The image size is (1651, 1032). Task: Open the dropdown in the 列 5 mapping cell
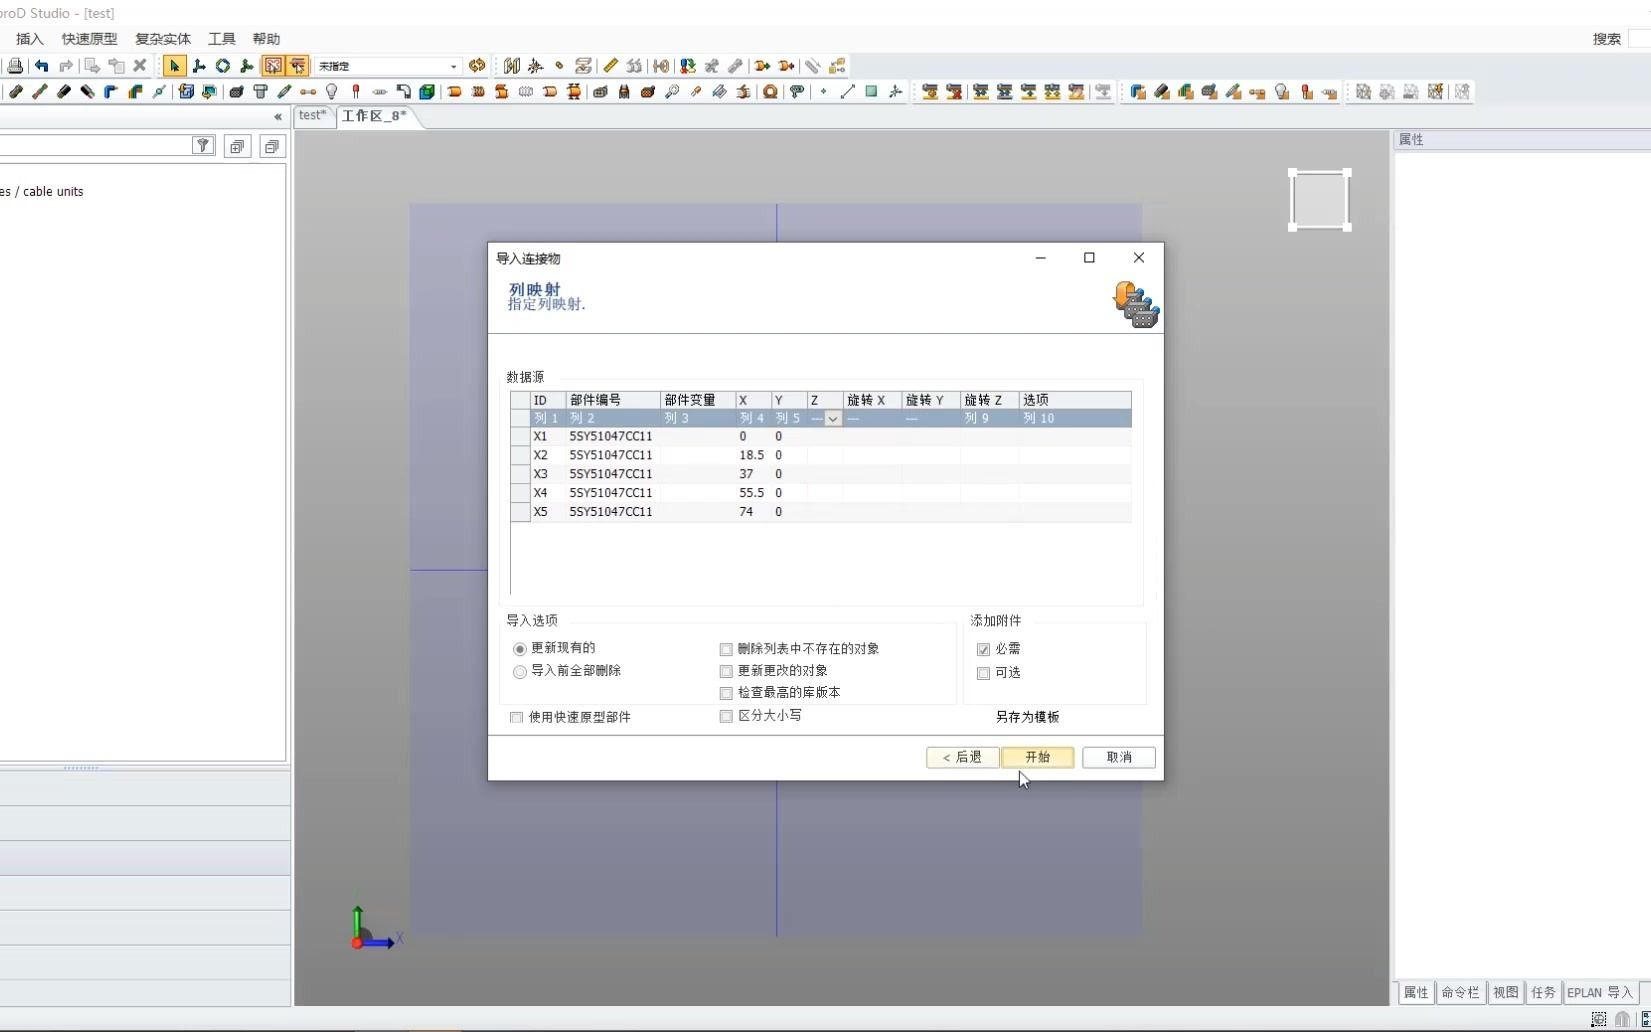click(x=834, y=419)
